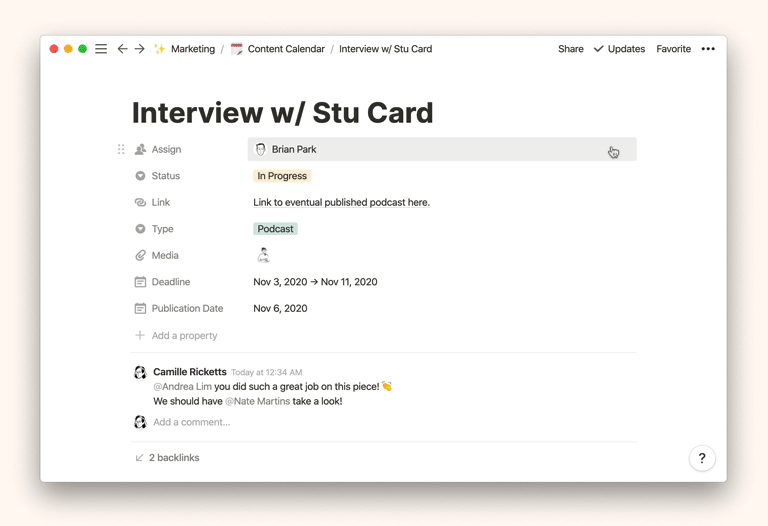
Task: Click the Type property icon
Action: tap(140, 229)
